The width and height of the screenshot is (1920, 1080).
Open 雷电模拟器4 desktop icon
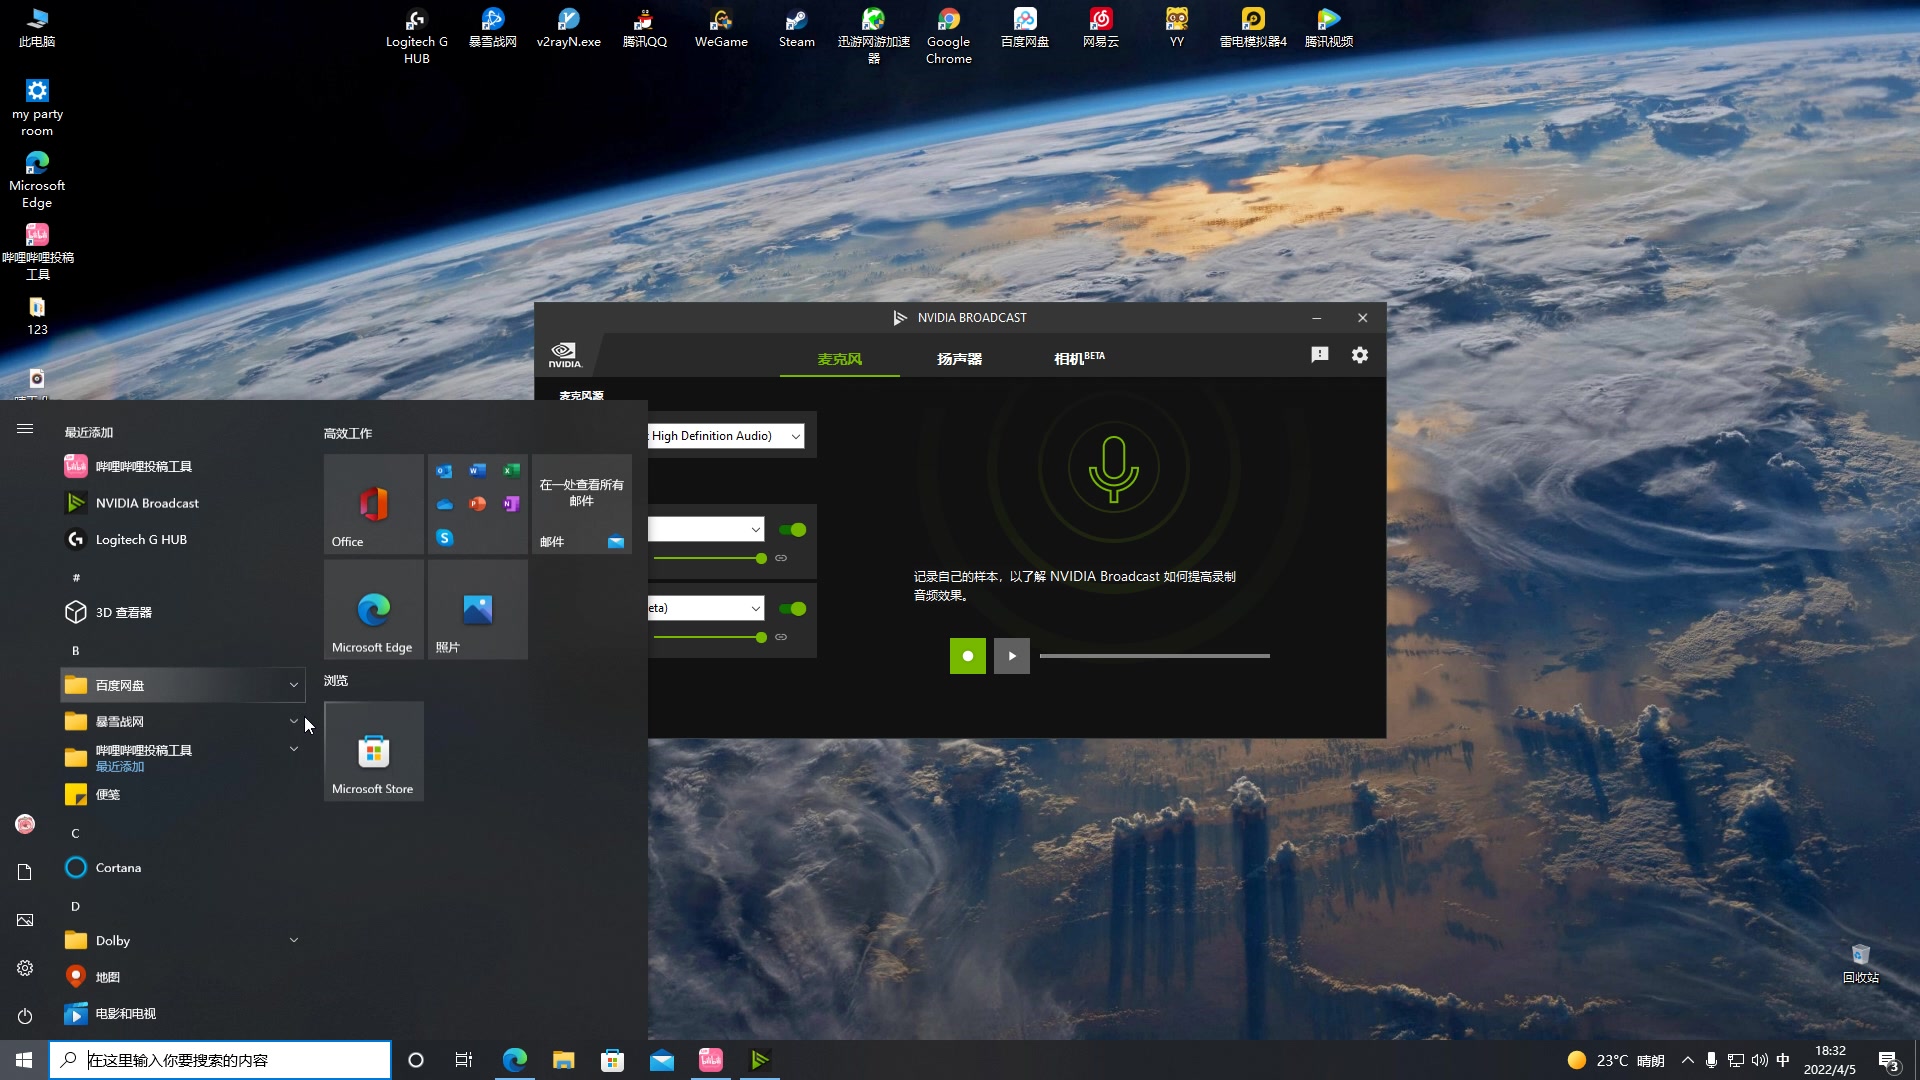point(1252,28)
